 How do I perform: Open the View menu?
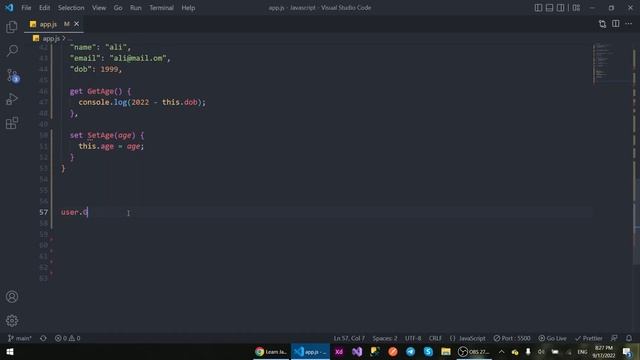[99, 8]
